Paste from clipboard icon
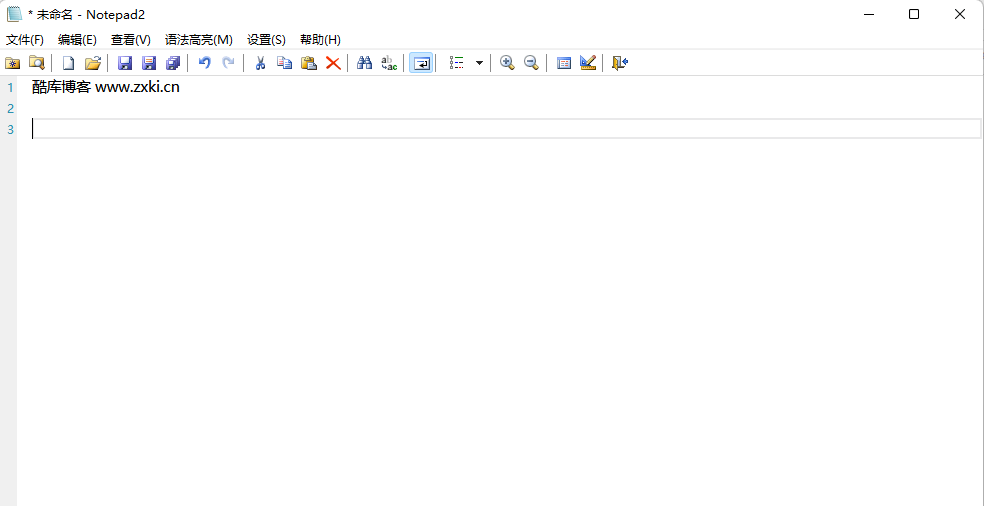984x506 pixels. pos(309,63)
